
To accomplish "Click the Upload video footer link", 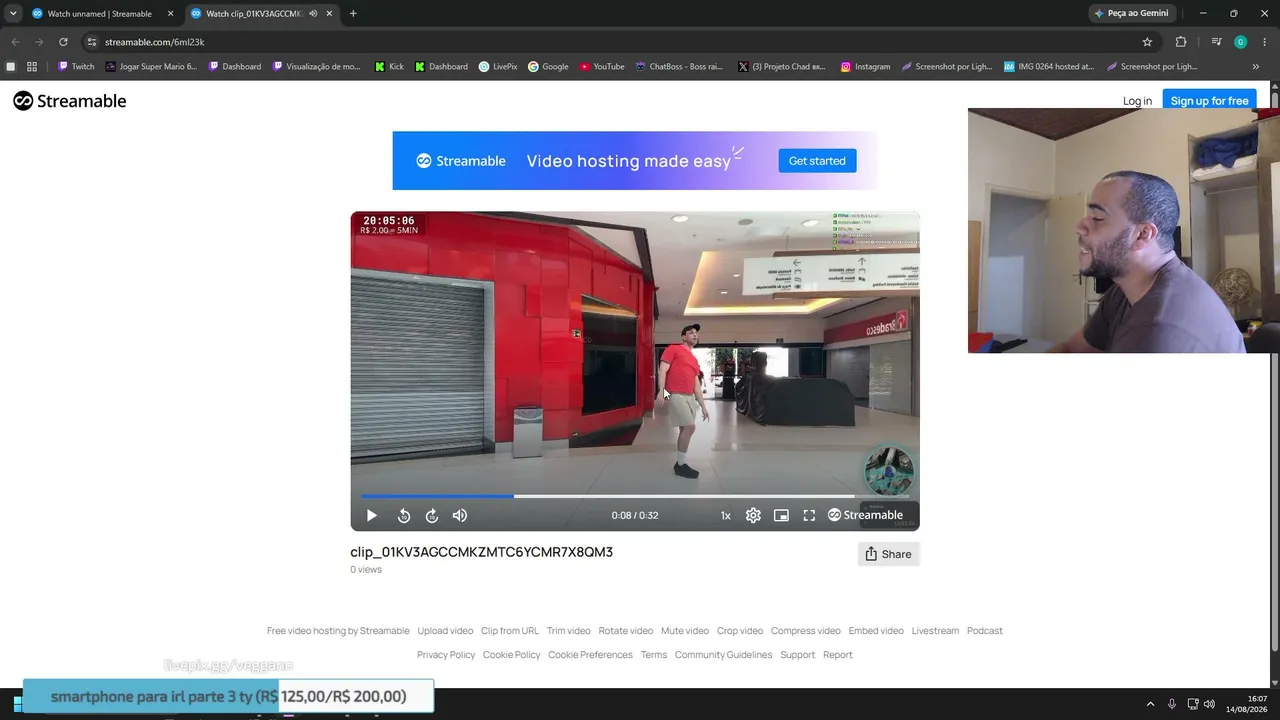I will [x=445, y=631].
